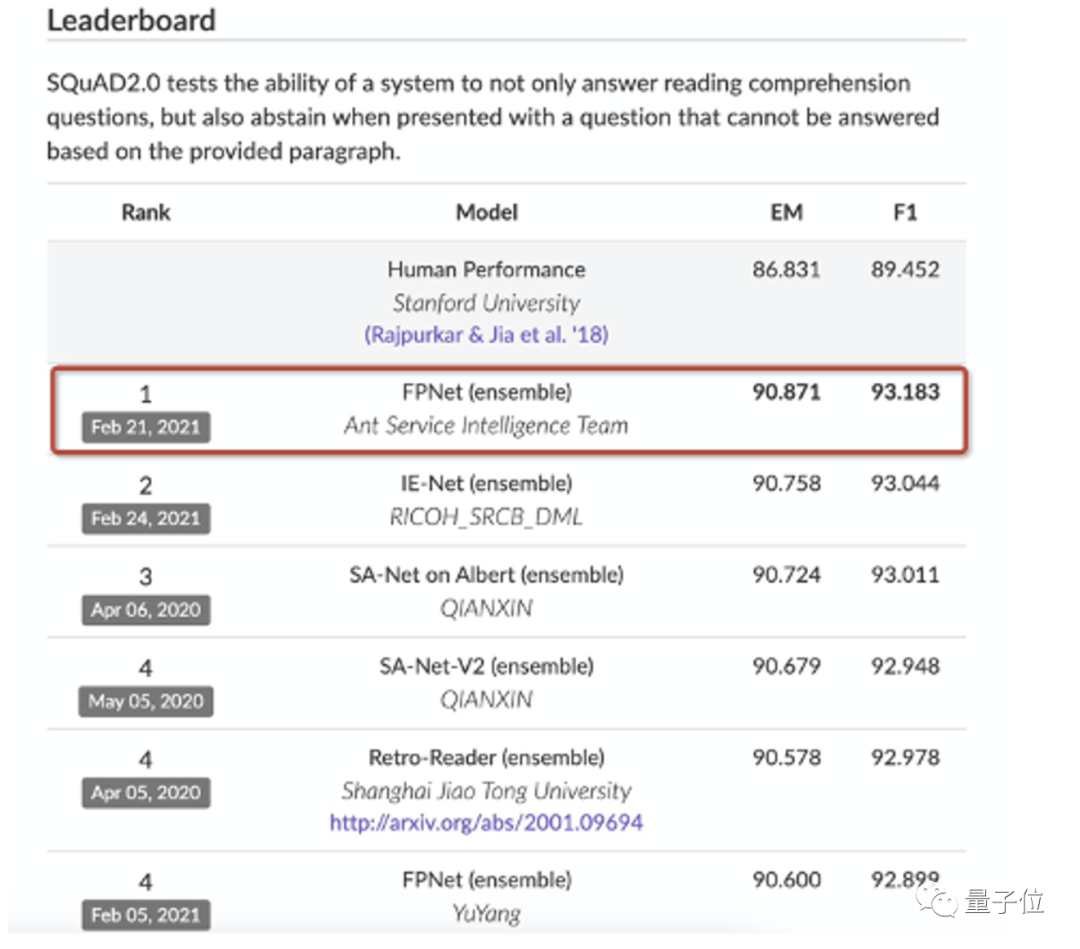Click the F1 column header
The height and width of the screenshot is (949, 1080).
905,212
